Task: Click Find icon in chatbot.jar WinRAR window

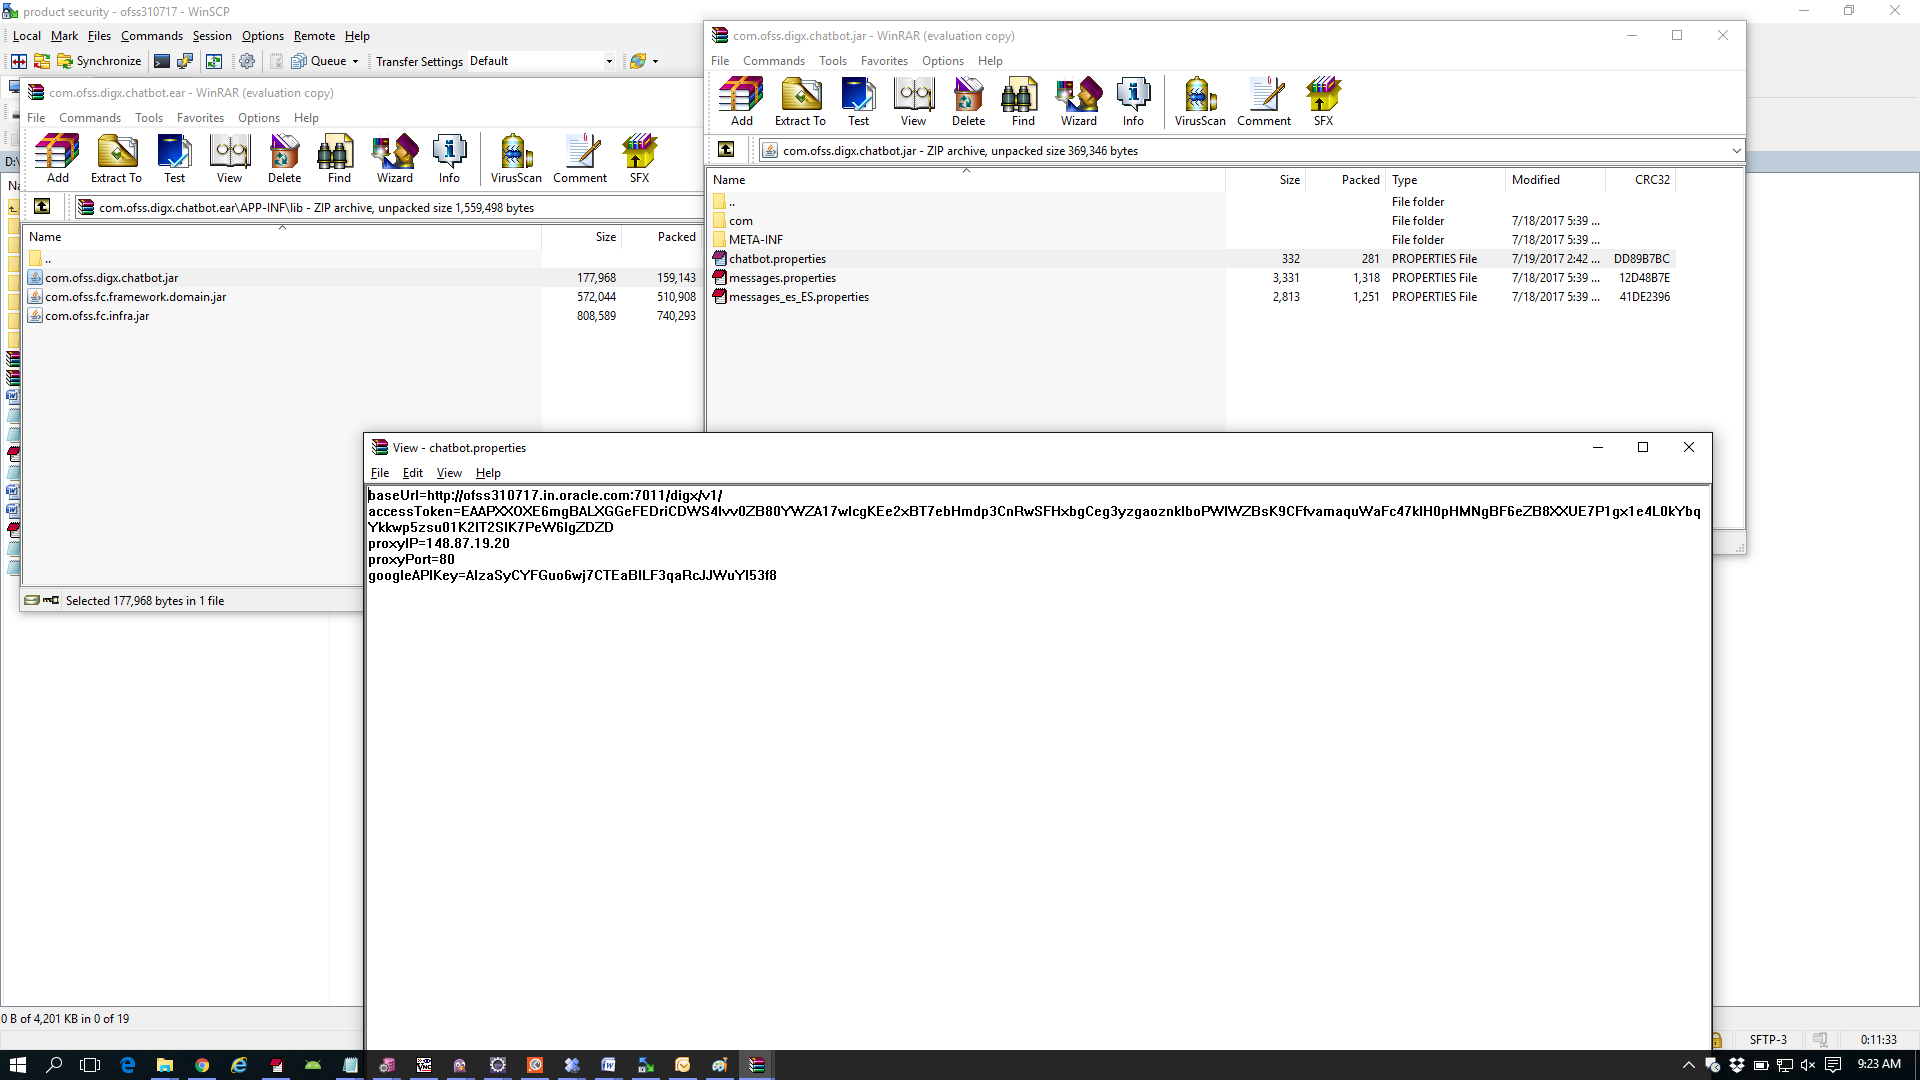Action: [1023, 101]
